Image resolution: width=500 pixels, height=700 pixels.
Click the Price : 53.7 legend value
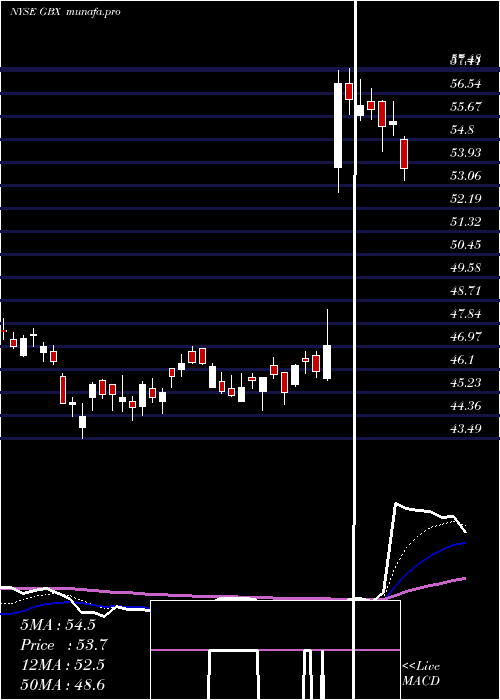[64, 645]
